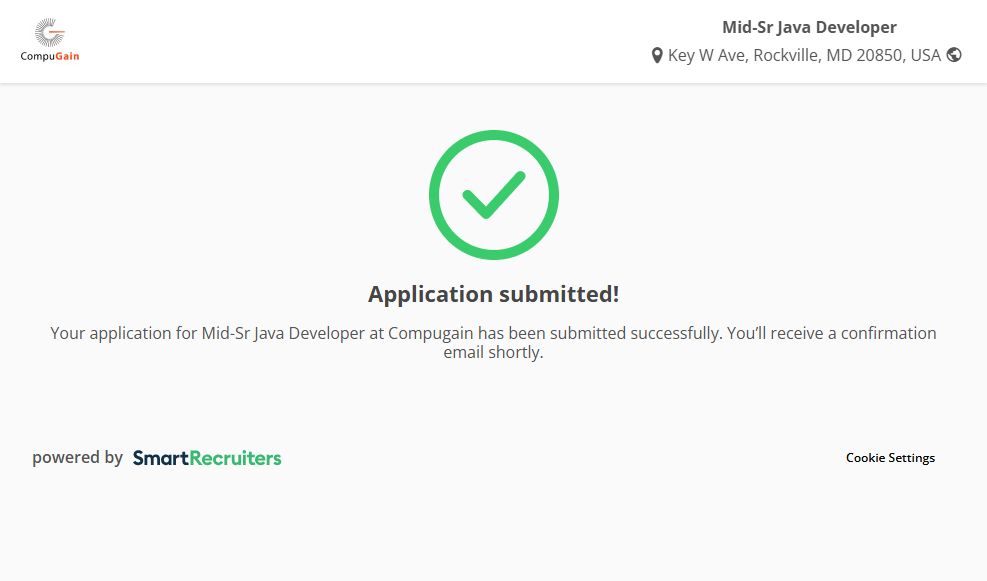This screenshot has width=987, height=581.
Task: Click the globe icon after USA
Action: (x=954, y=55)
